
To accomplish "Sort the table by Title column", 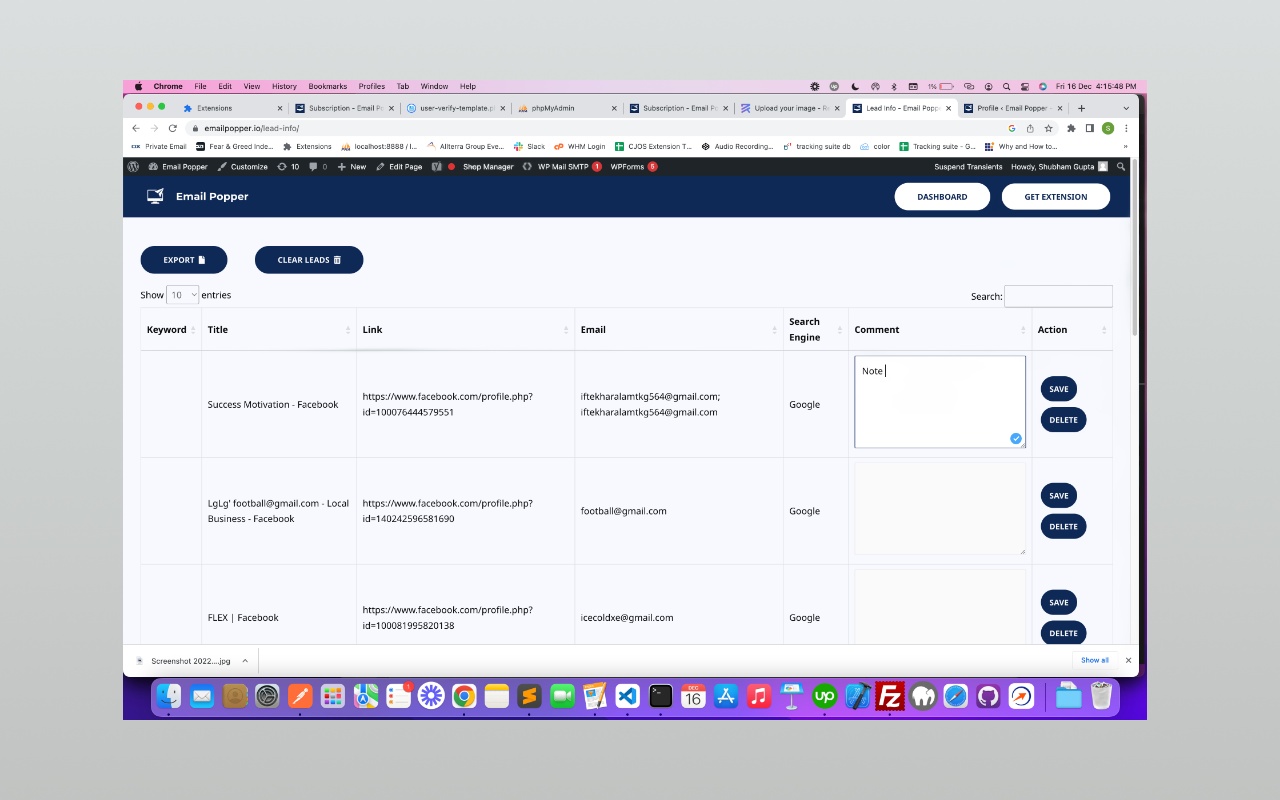I will (x=279, y=330).
